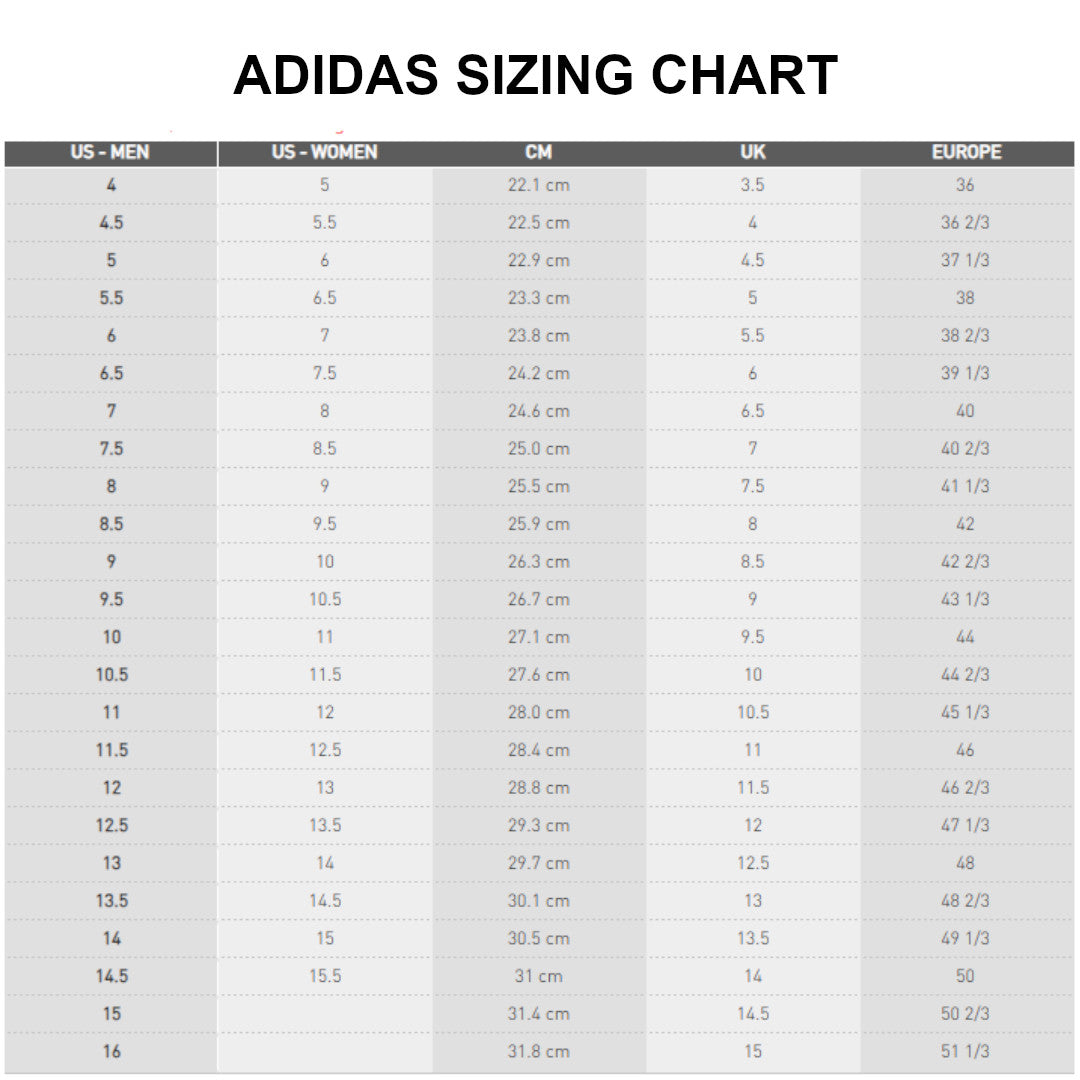Select Europe size 51 1/3

click(x=965, y=1051)
